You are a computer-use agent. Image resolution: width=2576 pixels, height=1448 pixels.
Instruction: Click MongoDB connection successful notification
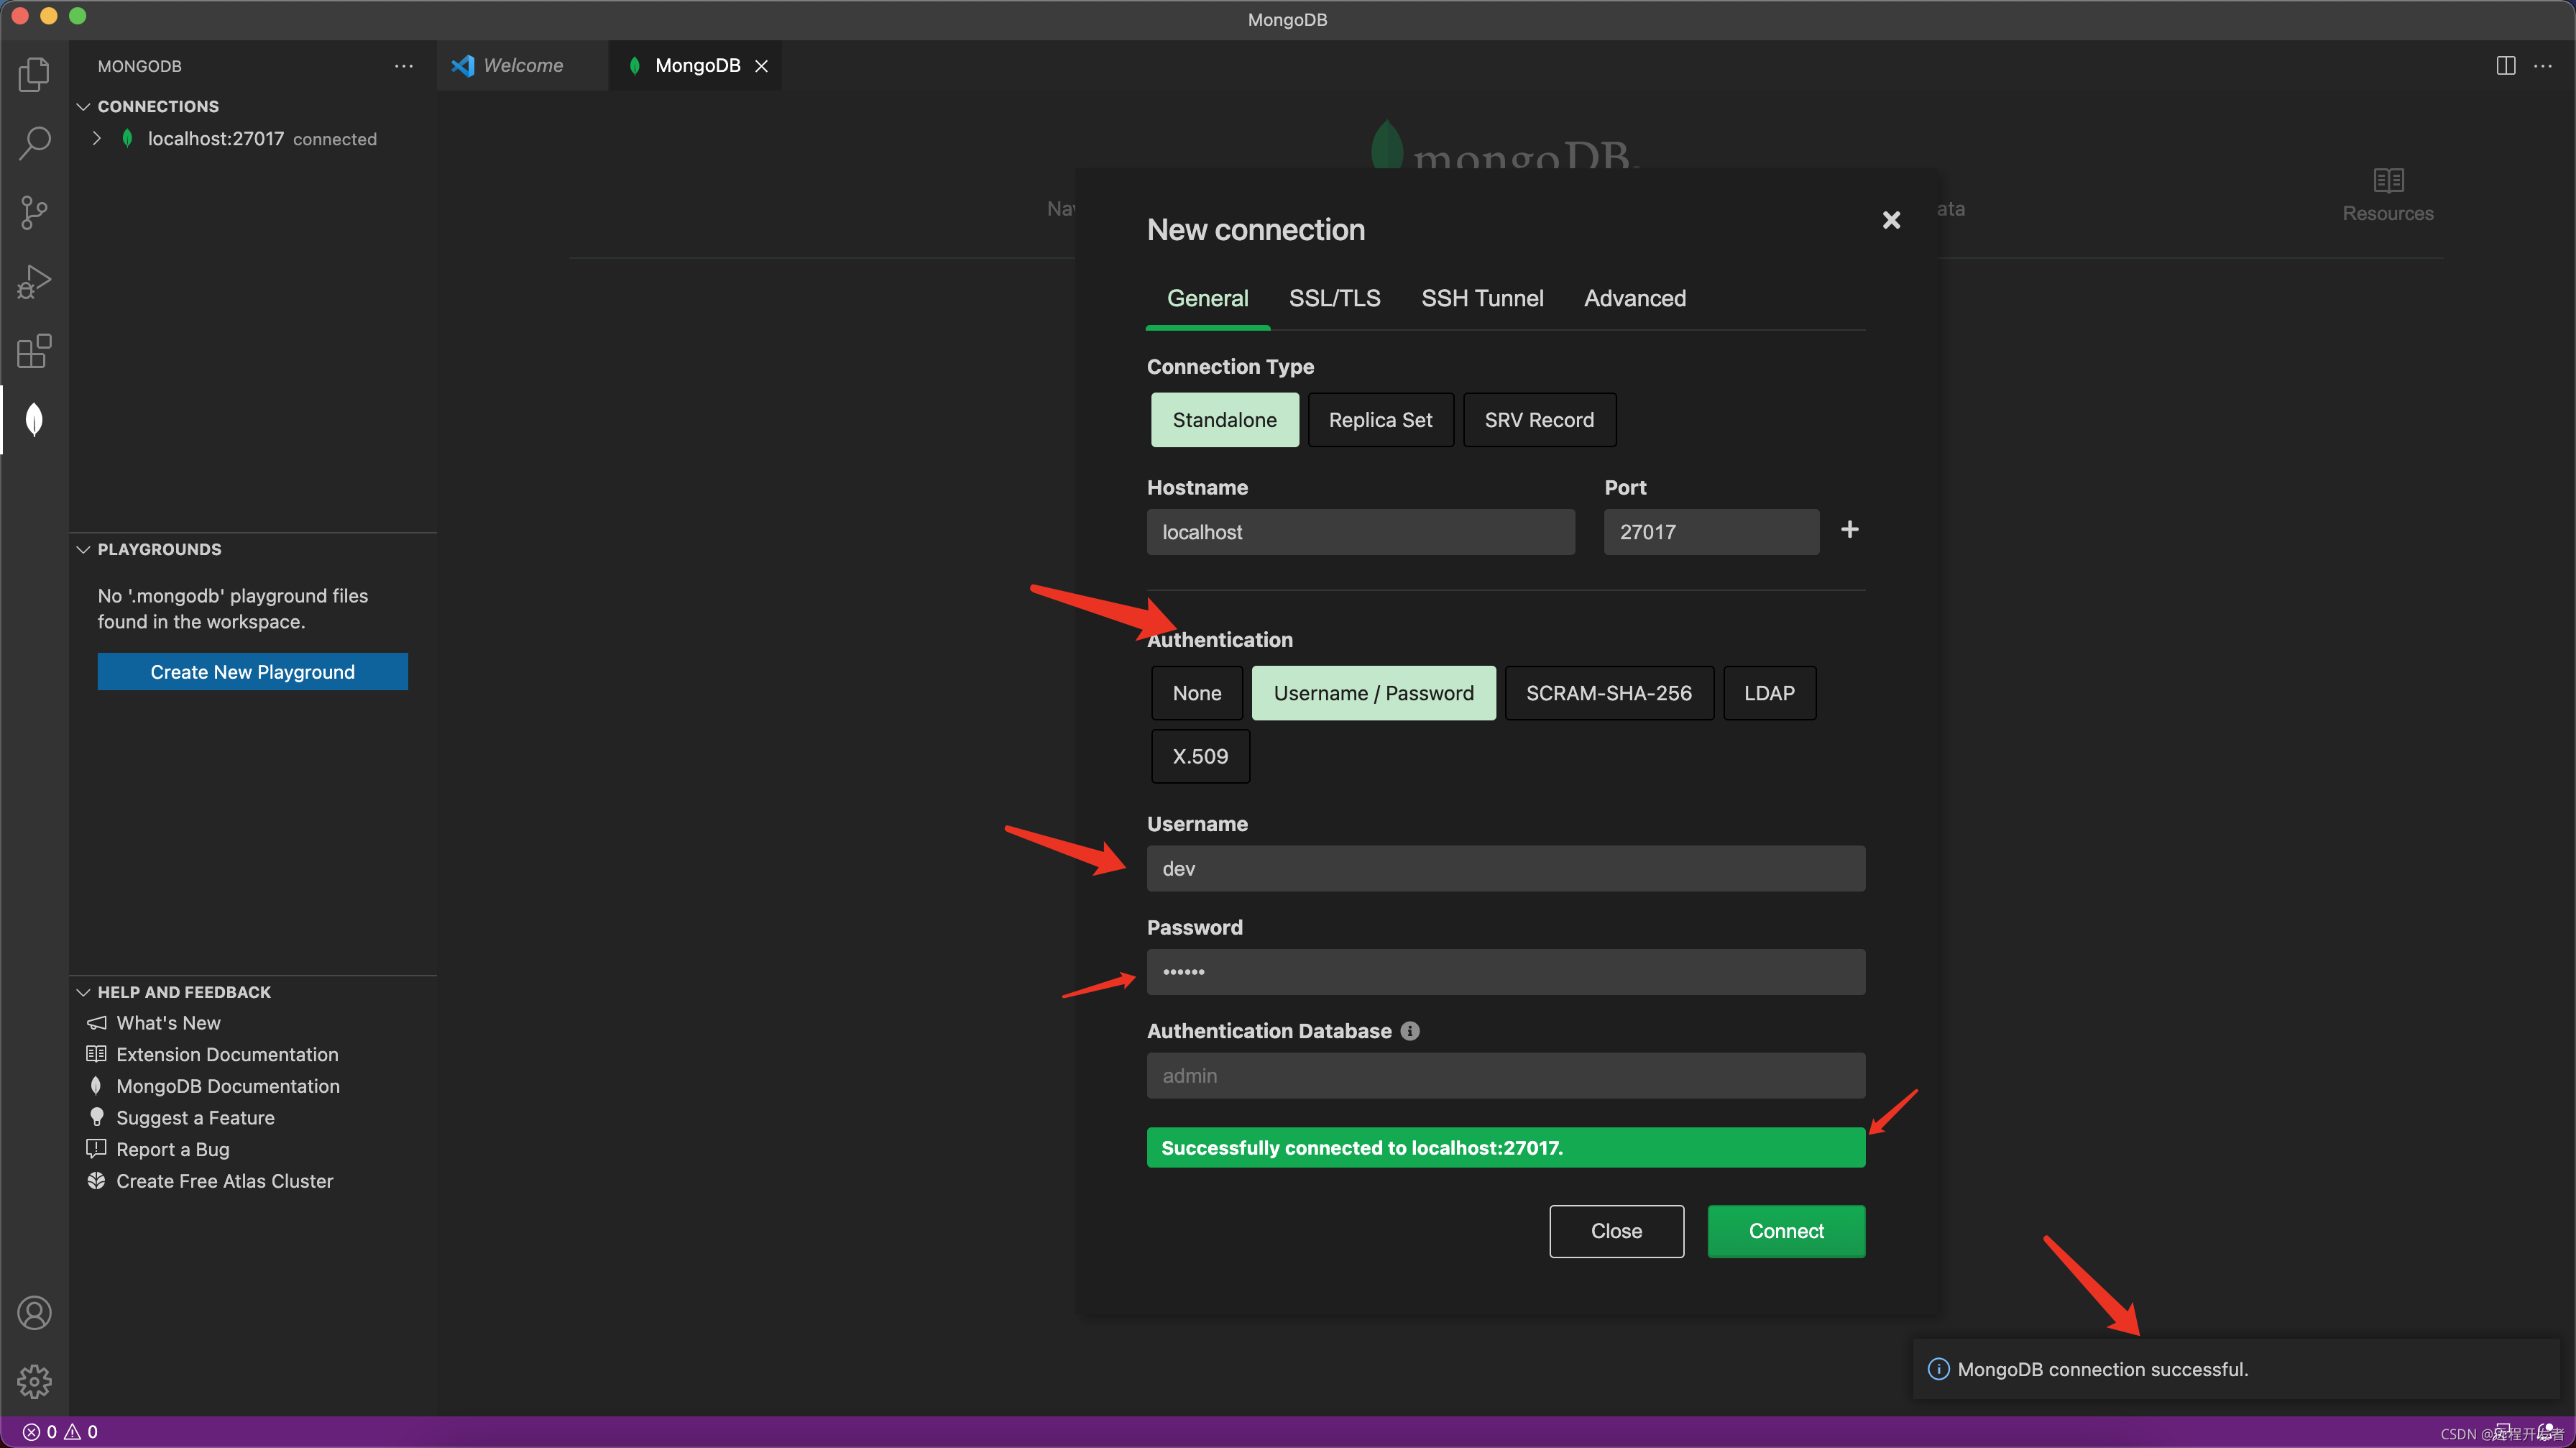[2236, 1369]
